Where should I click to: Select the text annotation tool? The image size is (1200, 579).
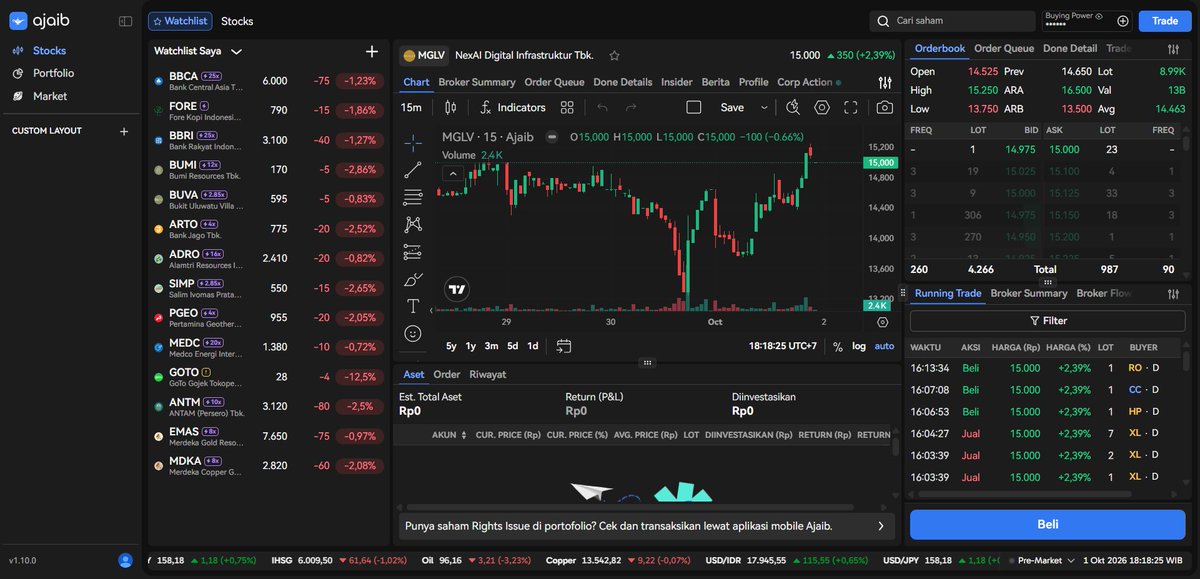[413, 306]
